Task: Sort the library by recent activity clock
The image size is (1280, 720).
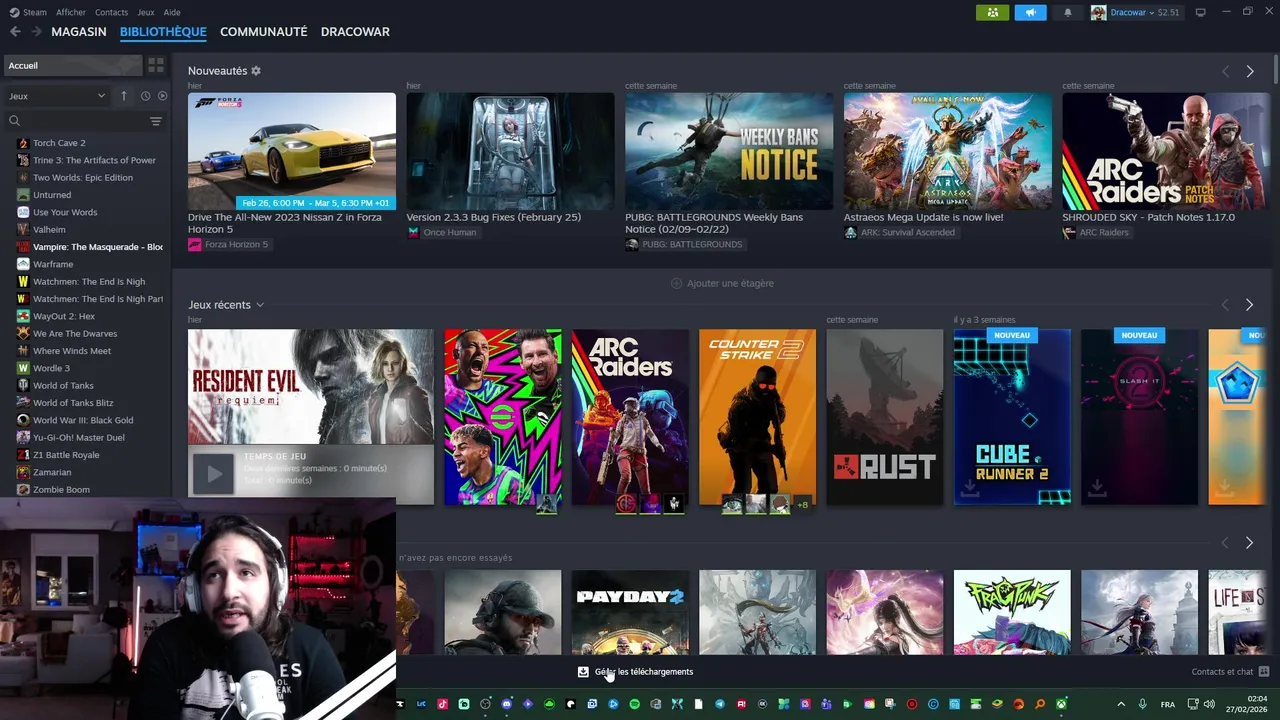Action: 145,96
